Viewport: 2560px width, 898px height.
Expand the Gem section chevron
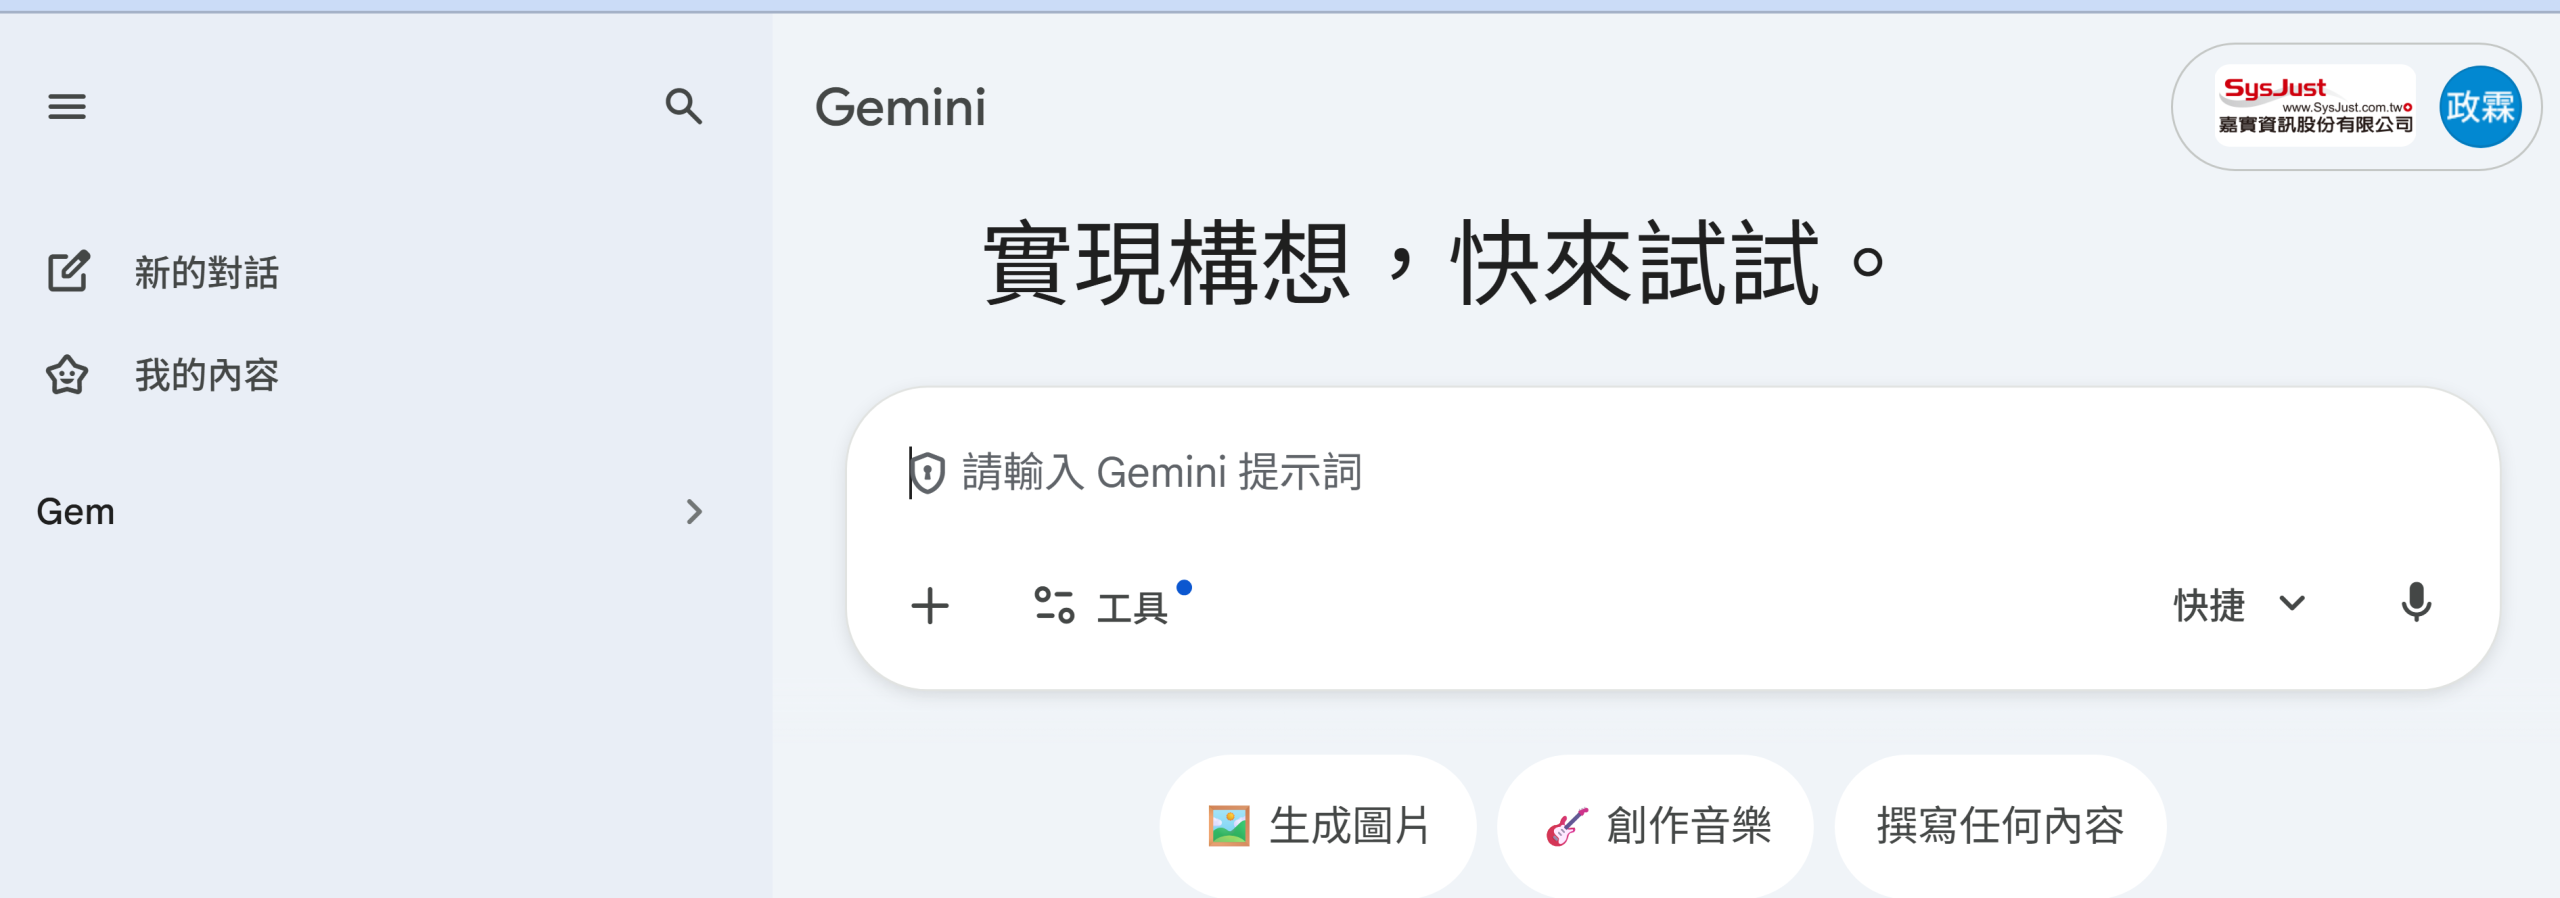694,512
